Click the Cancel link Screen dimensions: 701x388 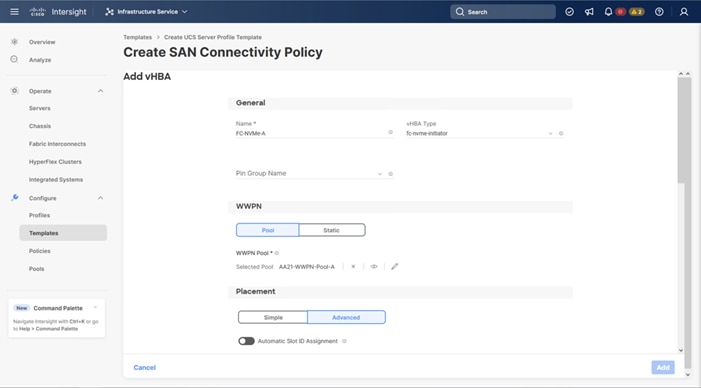[144, 367]
